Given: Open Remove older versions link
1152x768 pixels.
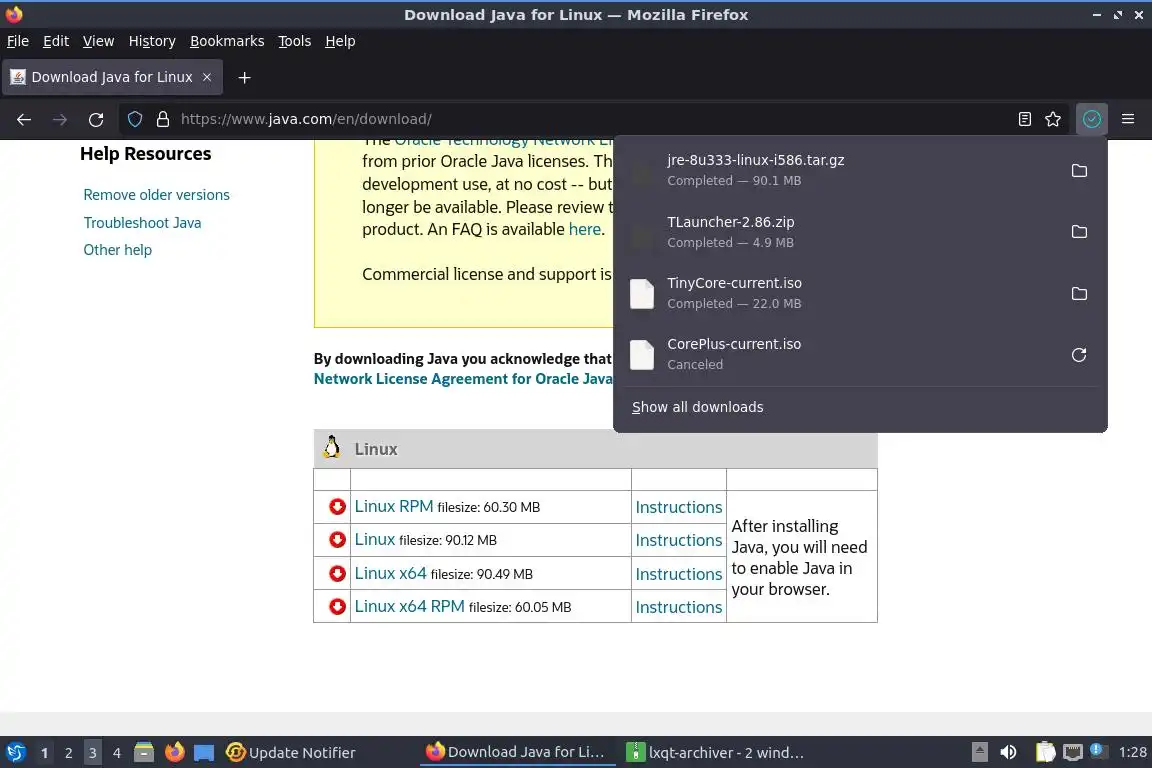Looking at the screenshot, I should pyautogui.click(x=156, y=195).
